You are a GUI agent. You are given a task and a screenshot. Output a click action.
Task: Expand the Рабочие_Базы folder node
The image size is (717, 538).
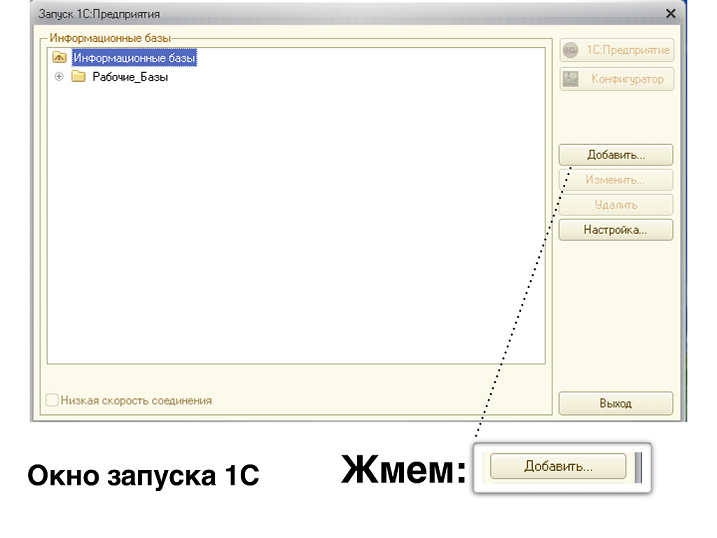point(59,76)
